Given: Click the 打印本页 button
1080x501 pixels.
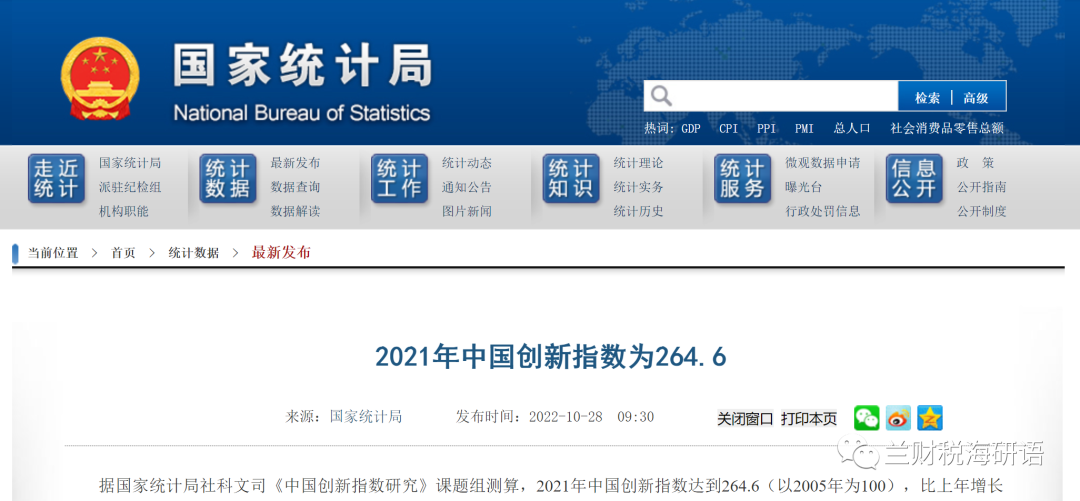Looking at the screenshot, I should 809,418.
